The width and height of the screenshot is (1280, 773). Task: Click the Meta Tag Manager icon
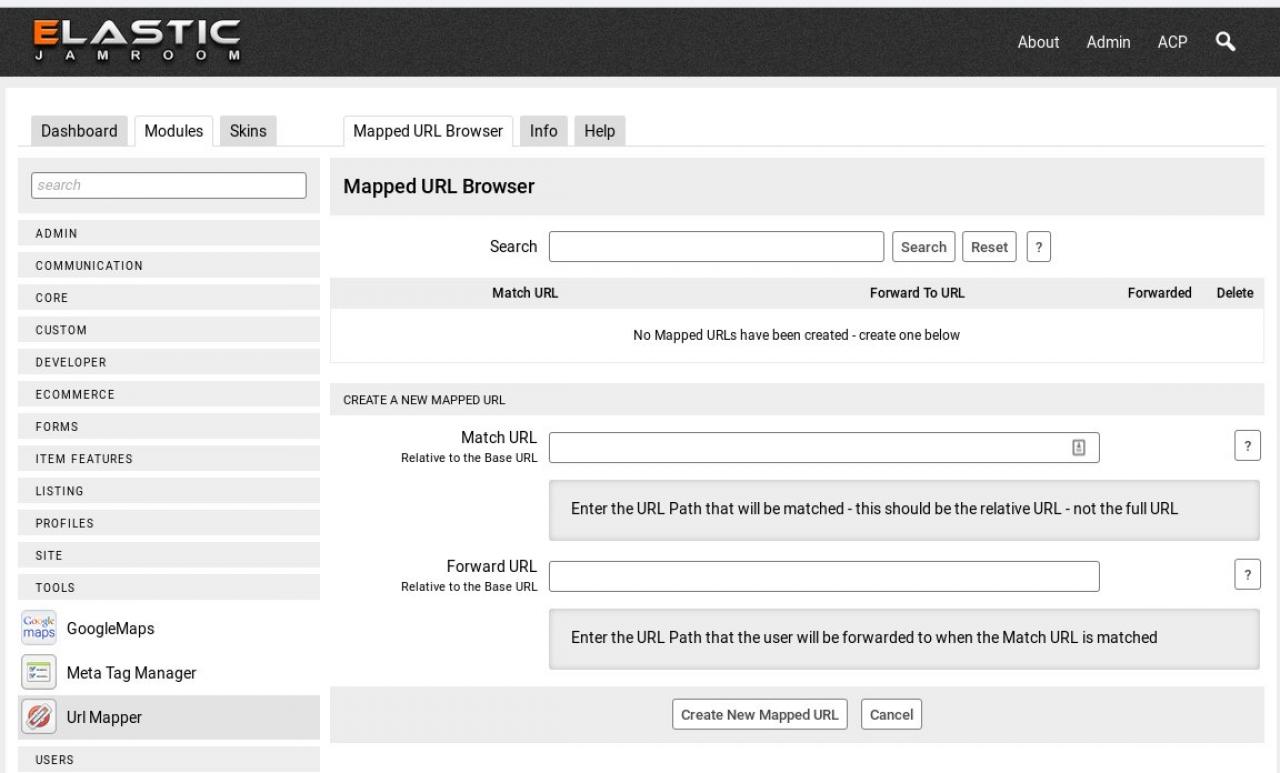click(x=39, y=673)
